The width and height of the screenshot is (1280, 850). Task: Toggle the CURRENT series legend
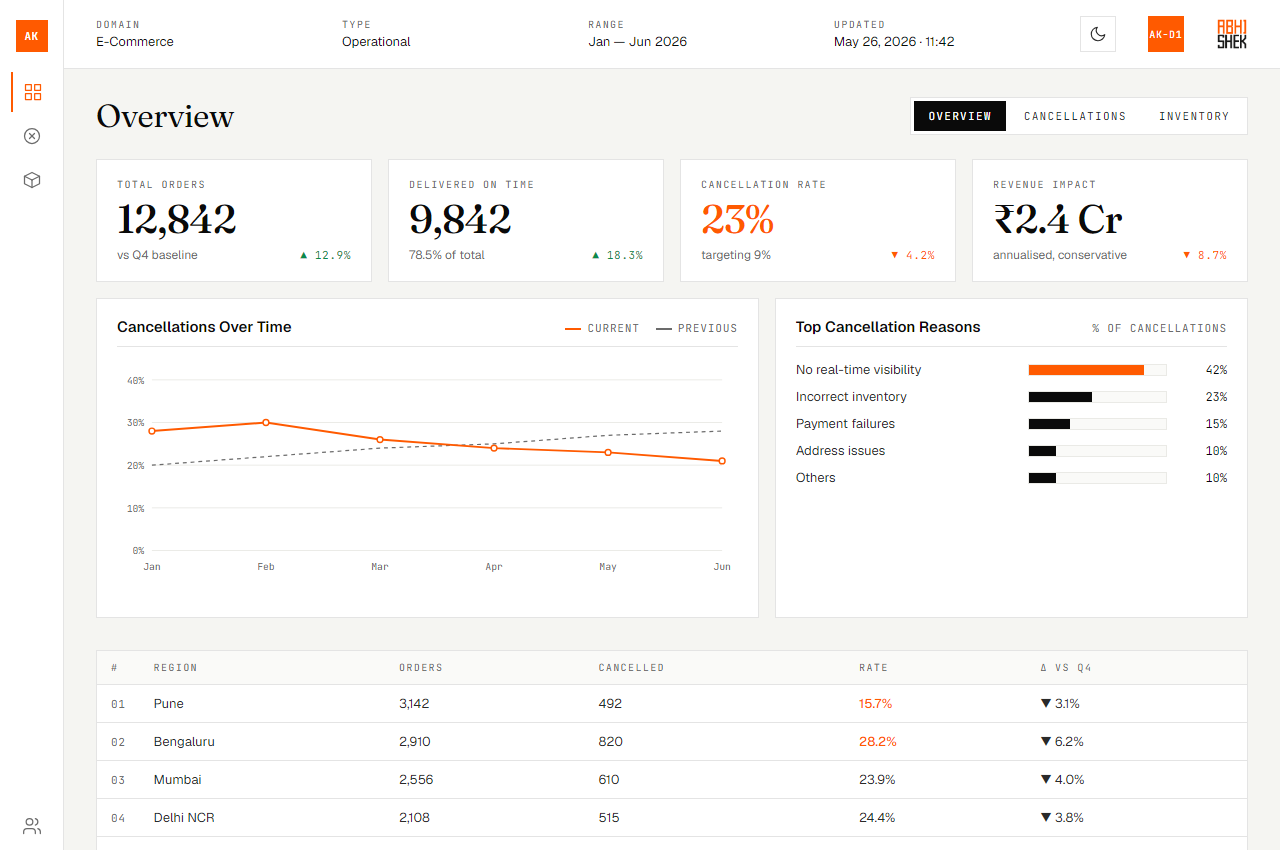pos(602,328)
